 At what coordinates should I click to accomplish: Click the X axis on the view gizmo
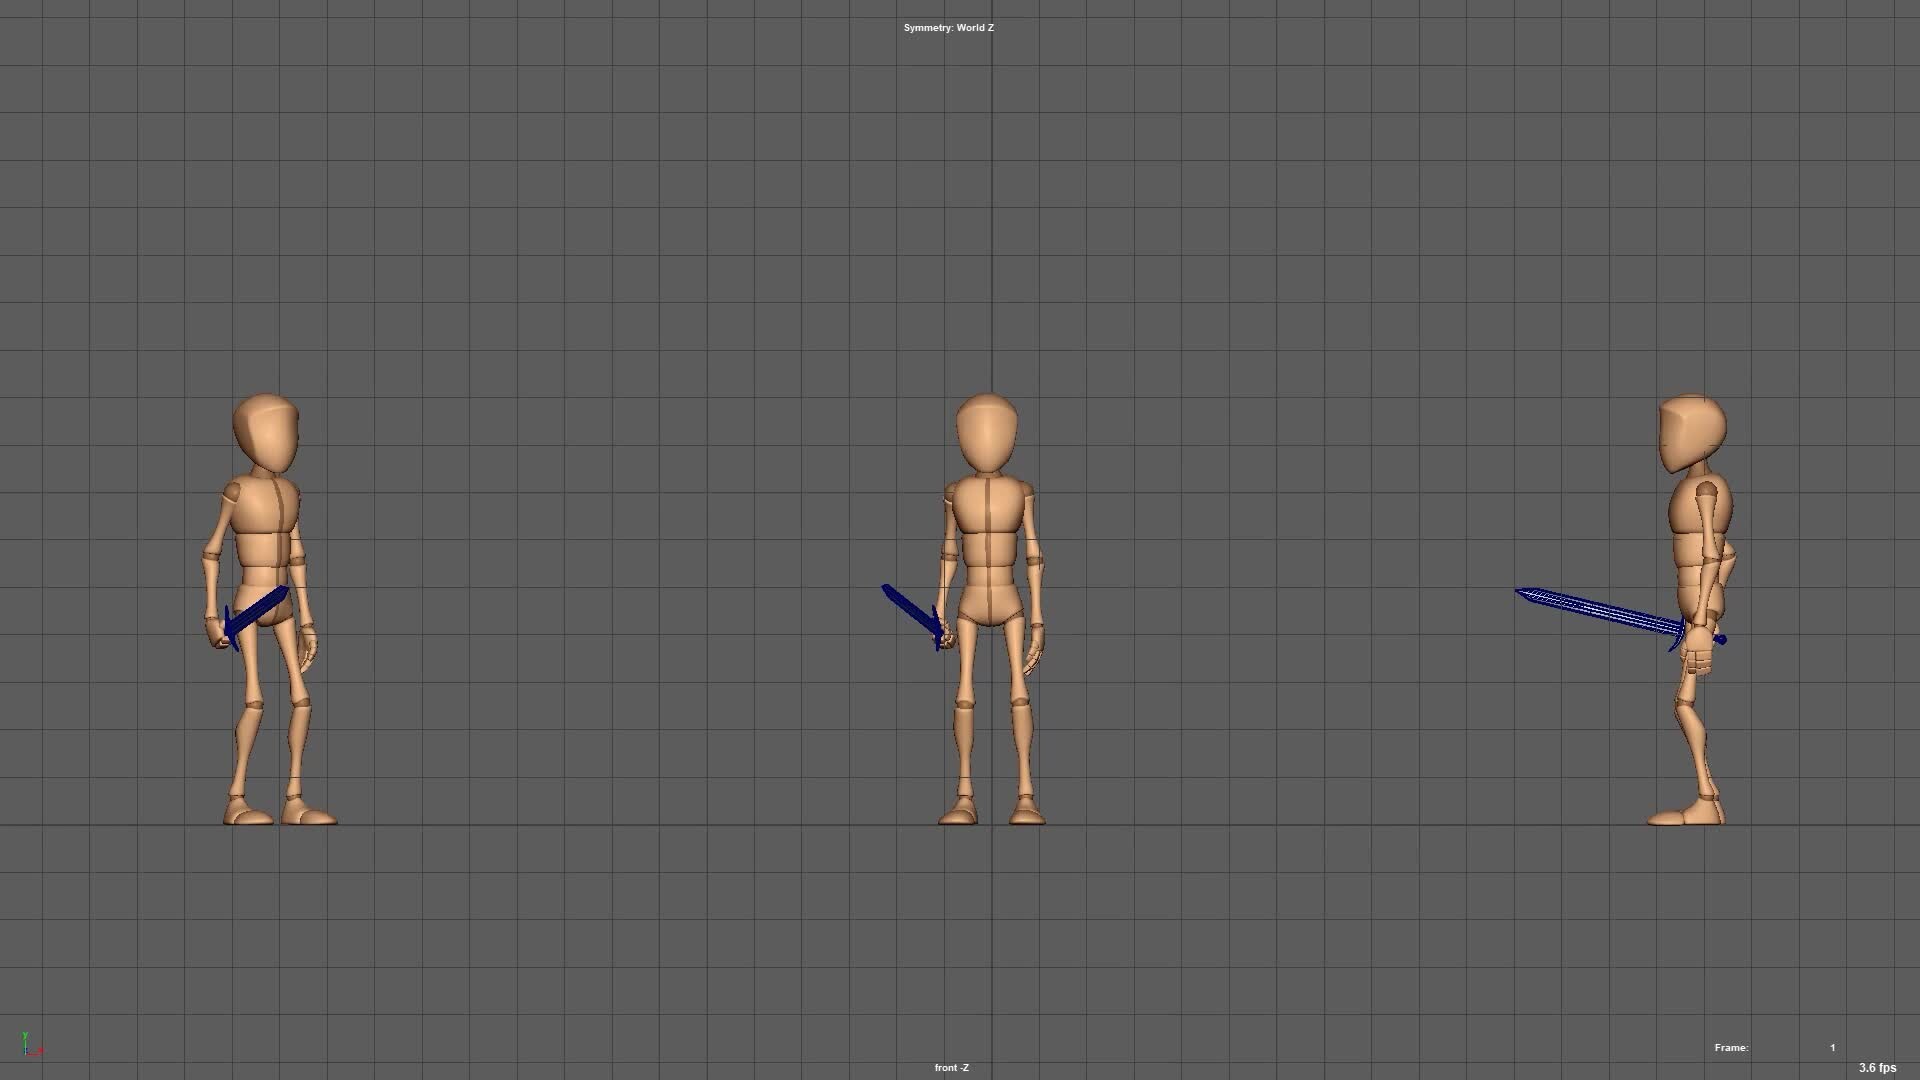(x=38, y=1052)
